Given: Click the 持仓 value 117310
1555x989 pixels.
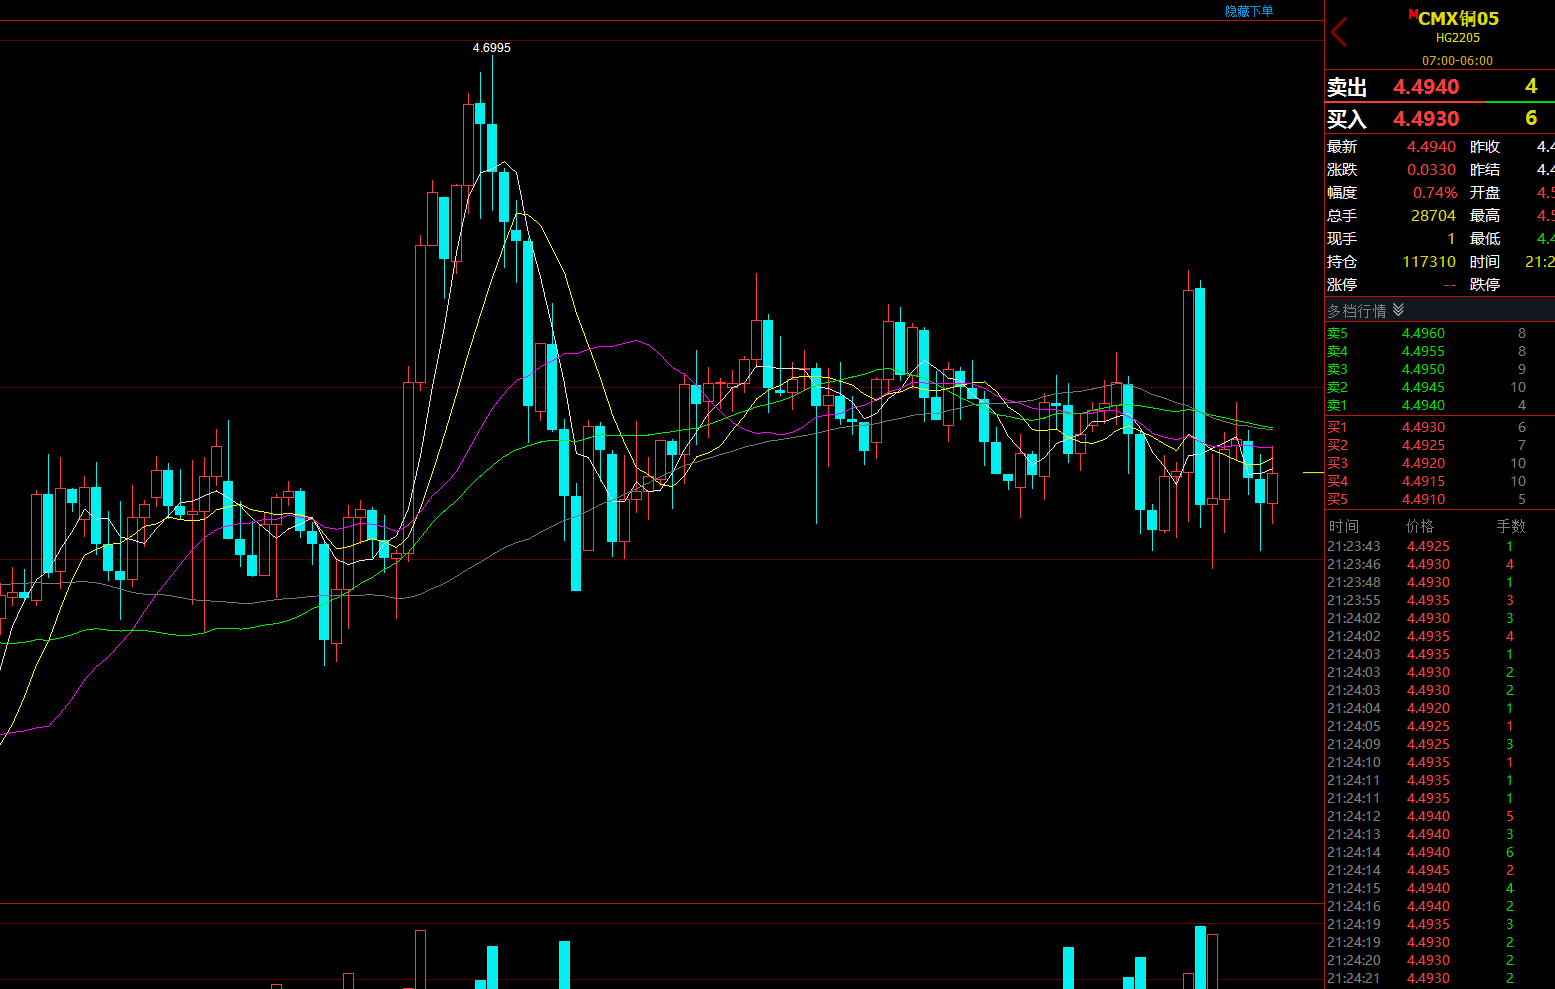Looking at the screenshot, I should click(1429, 262).
